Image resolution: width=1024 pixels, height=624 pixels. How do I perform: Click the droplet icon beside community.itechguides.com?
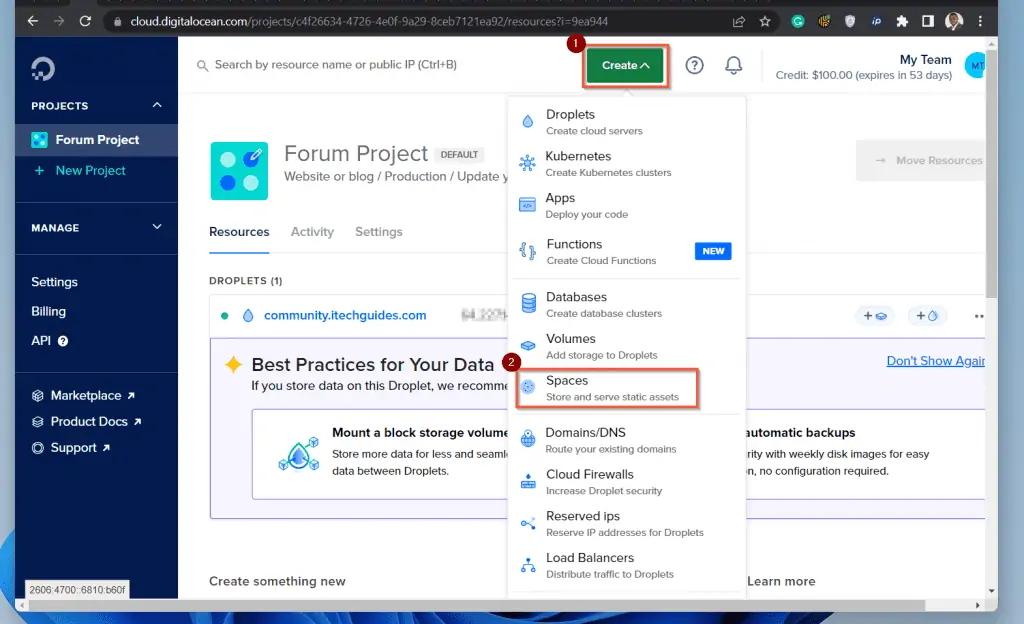[x=248, y=315]
